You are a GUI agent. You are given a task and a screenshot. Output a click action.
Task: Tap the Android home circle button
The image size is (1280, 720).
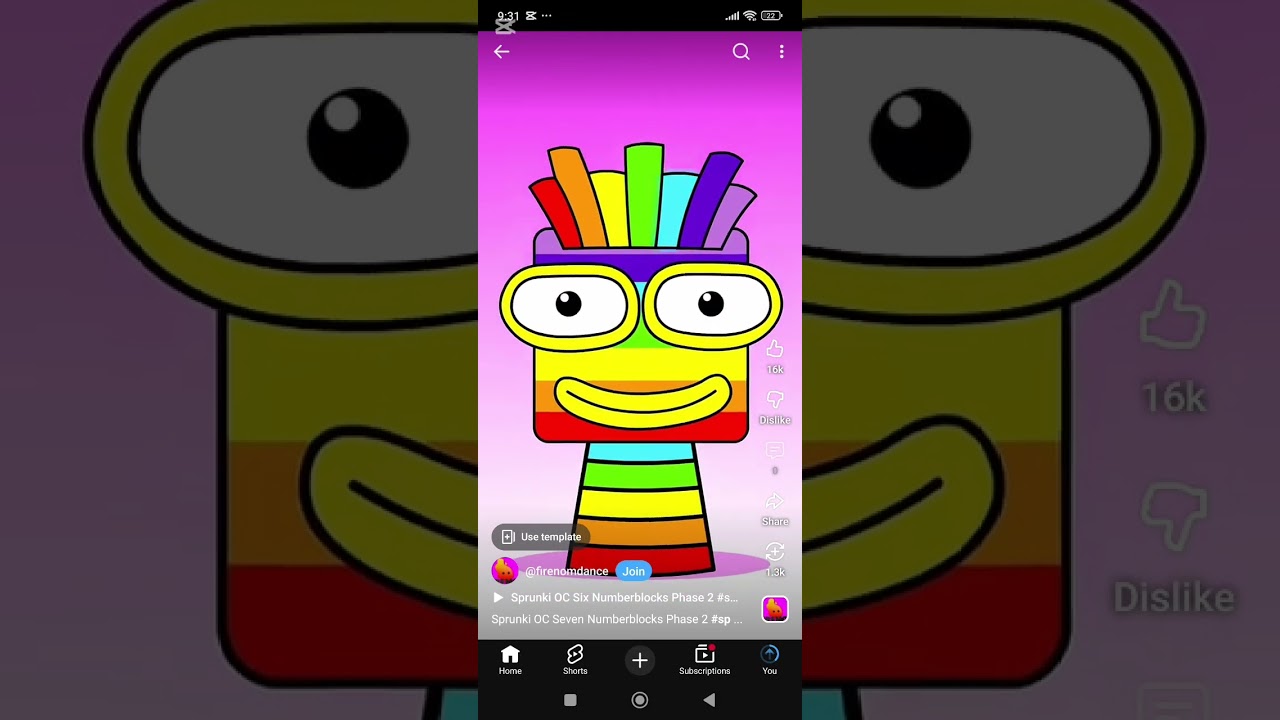point(640,700)
